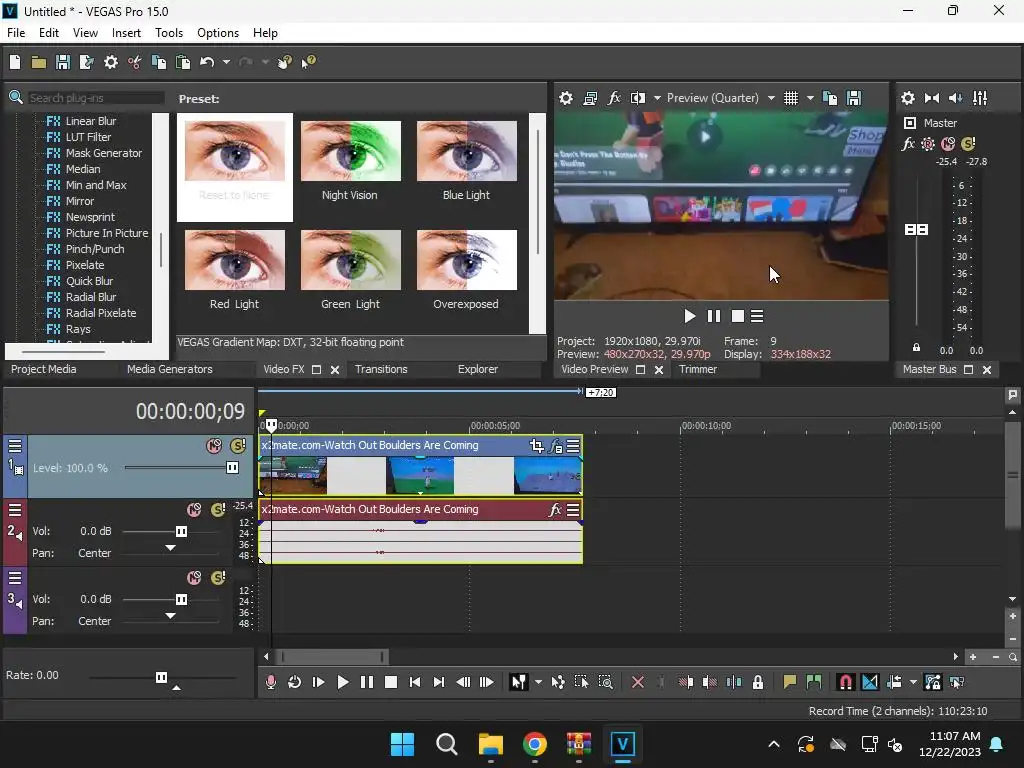Toggle Loop Playback in transport bar
The image size is (1024, 768).
[x=295, y=682]
